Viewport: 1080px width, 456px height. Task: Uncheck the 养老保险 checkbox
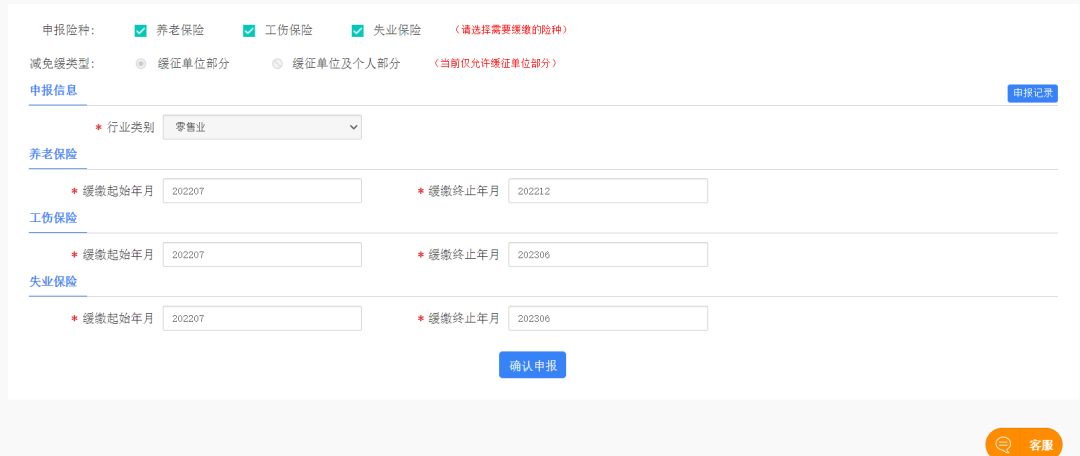(x=141, y=30)
